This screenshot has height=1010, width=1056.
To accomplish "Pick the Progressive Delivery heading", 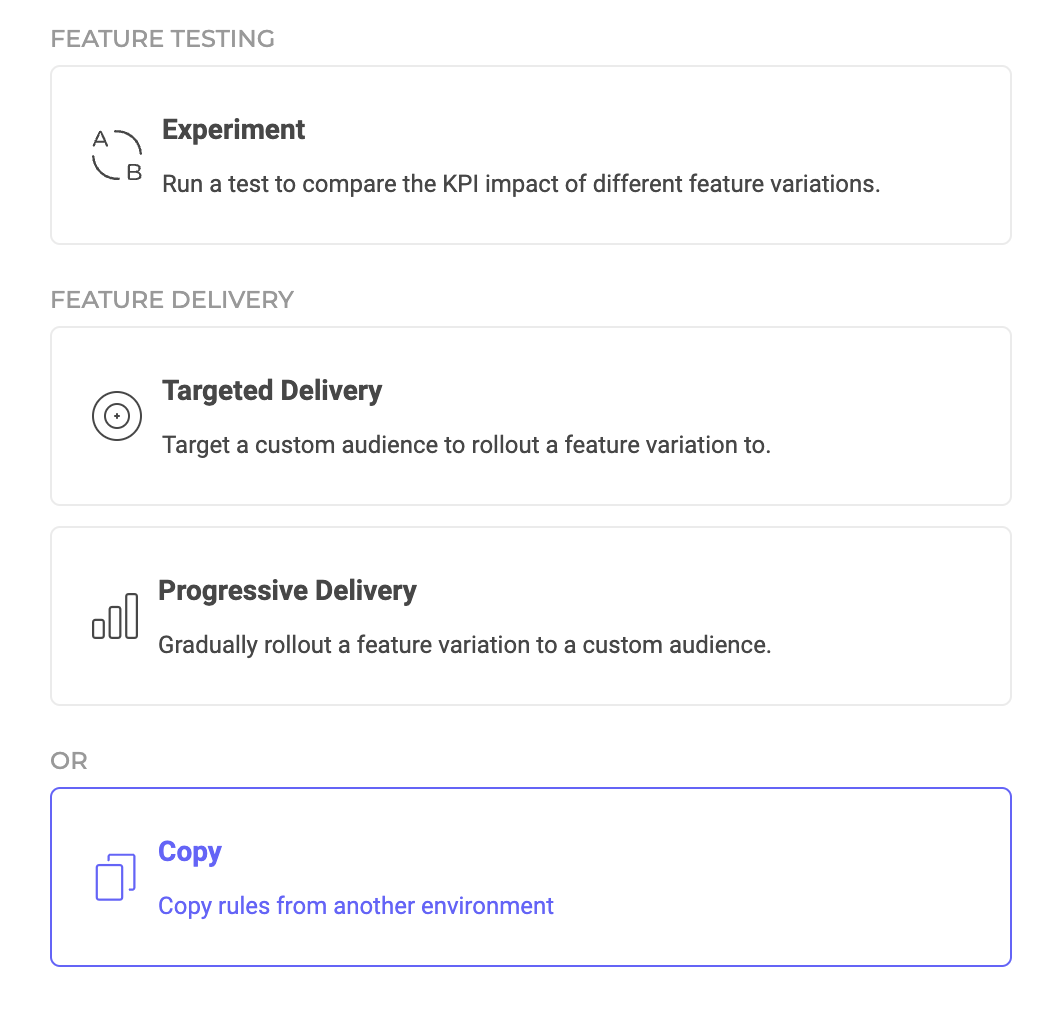I will point(287,590).
